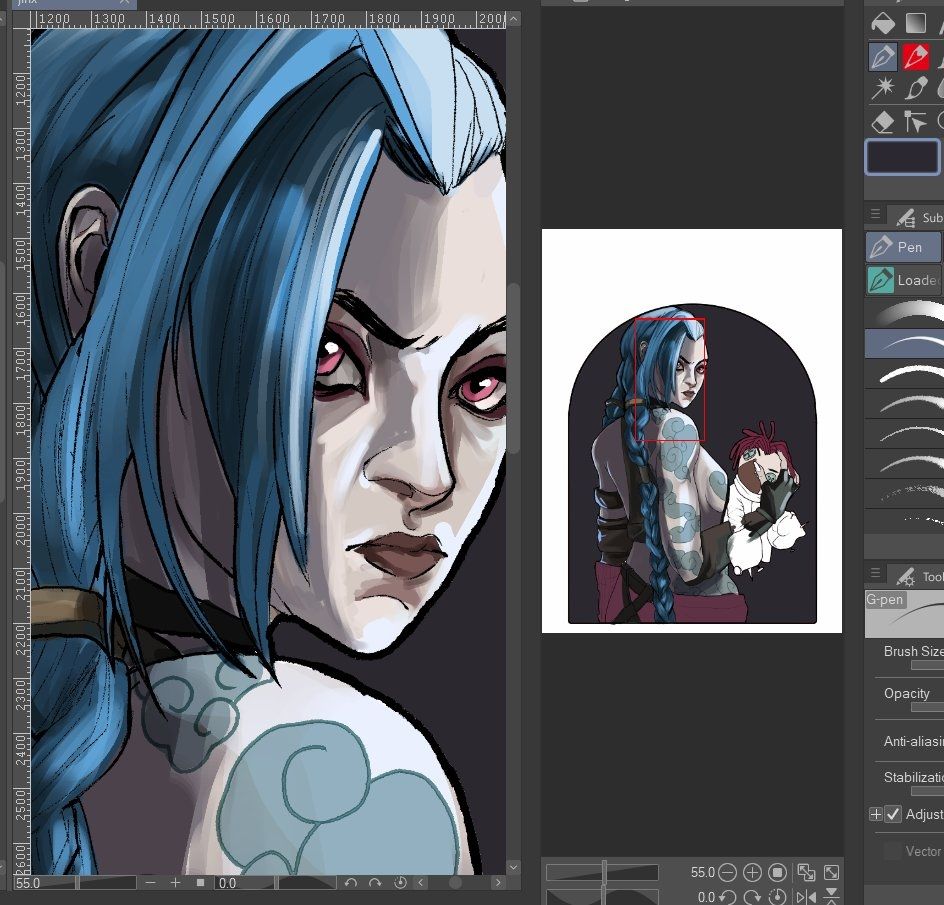Zoom out the canvas with minus button
This screenshot has width=944, height=905.
[x=151, y=883]
